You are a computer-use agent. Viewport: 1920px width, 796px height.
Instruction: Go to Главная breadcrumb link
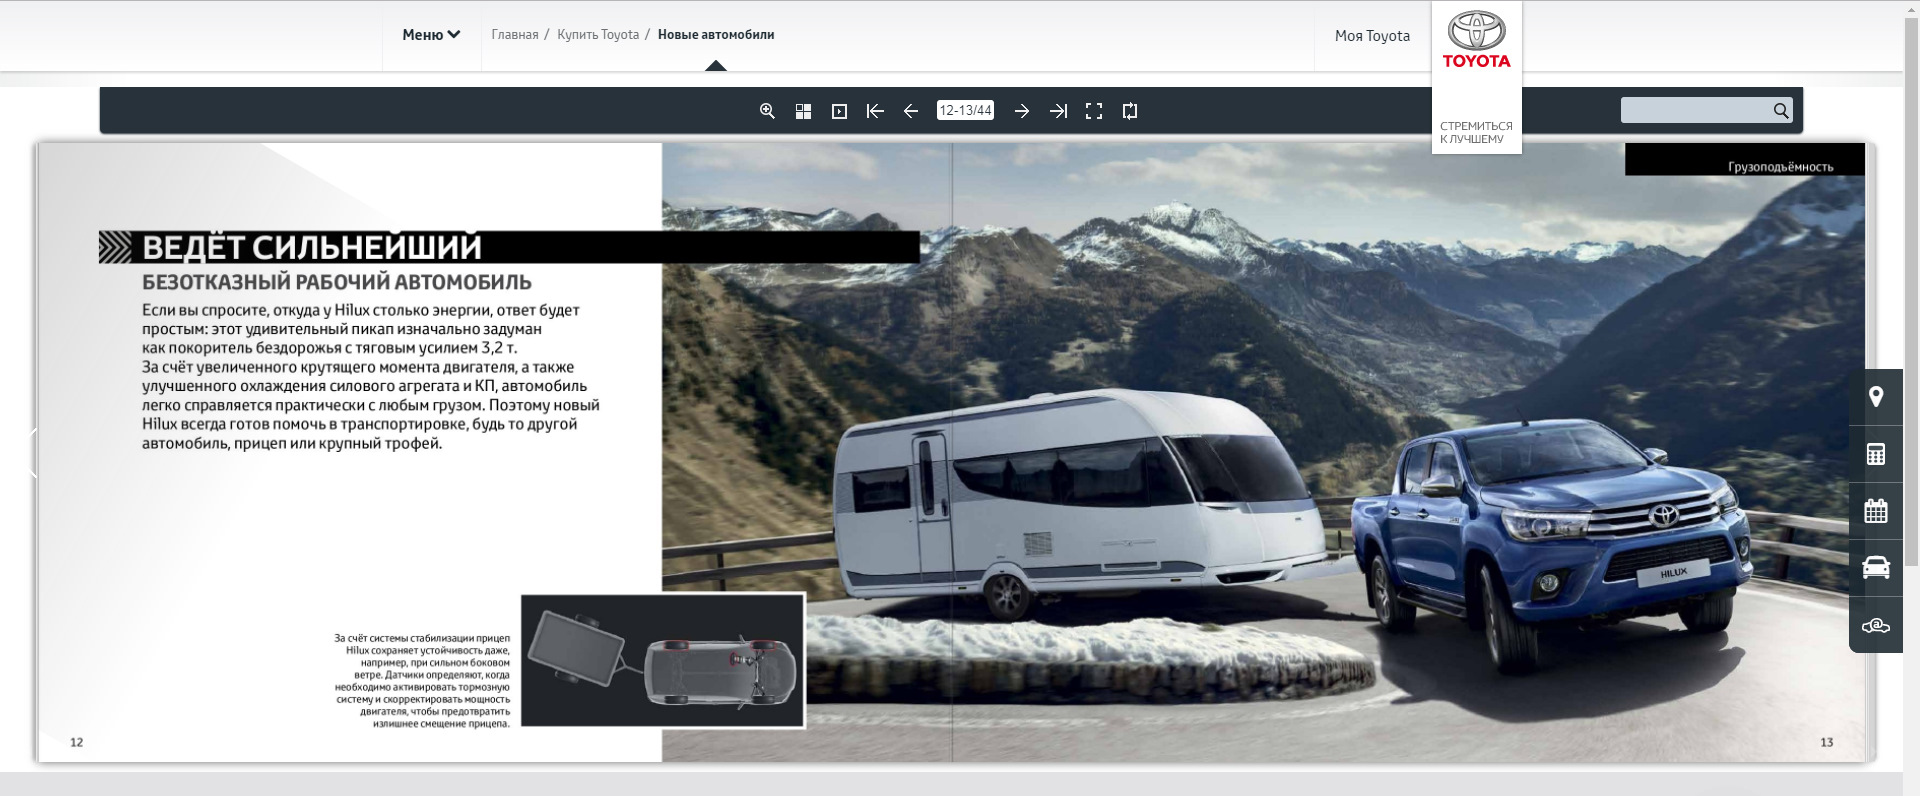(515, 35)
